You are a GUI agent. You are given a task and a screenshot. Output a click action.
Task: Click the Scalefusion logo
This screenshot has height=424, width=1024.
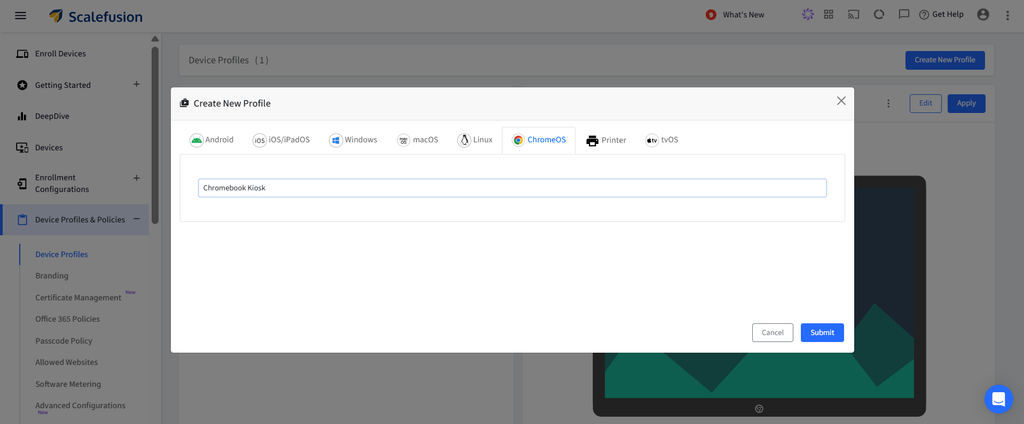point(96,16)
